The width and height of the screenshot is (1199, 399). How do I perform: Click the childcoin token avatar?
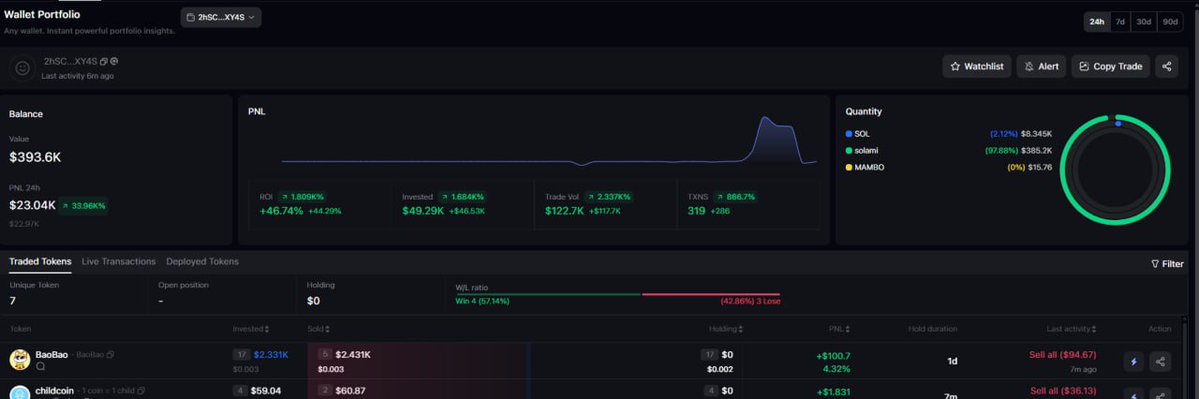point(20,392)
